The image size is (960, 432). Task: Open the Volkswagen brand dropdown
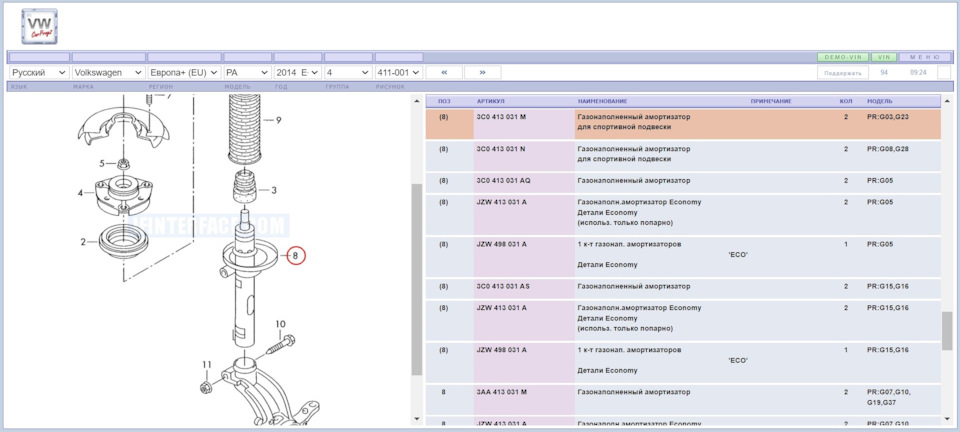[x=108, y=72]
